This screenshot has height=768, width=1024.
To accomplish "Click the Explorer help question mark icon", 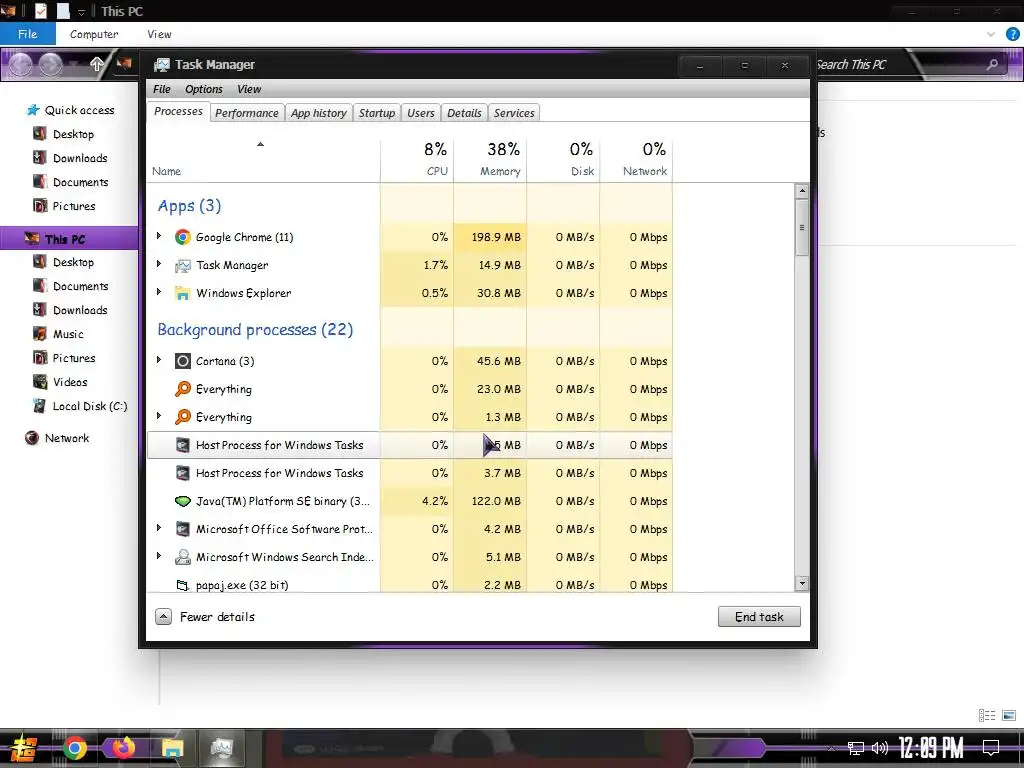I will pos(1012,34).
